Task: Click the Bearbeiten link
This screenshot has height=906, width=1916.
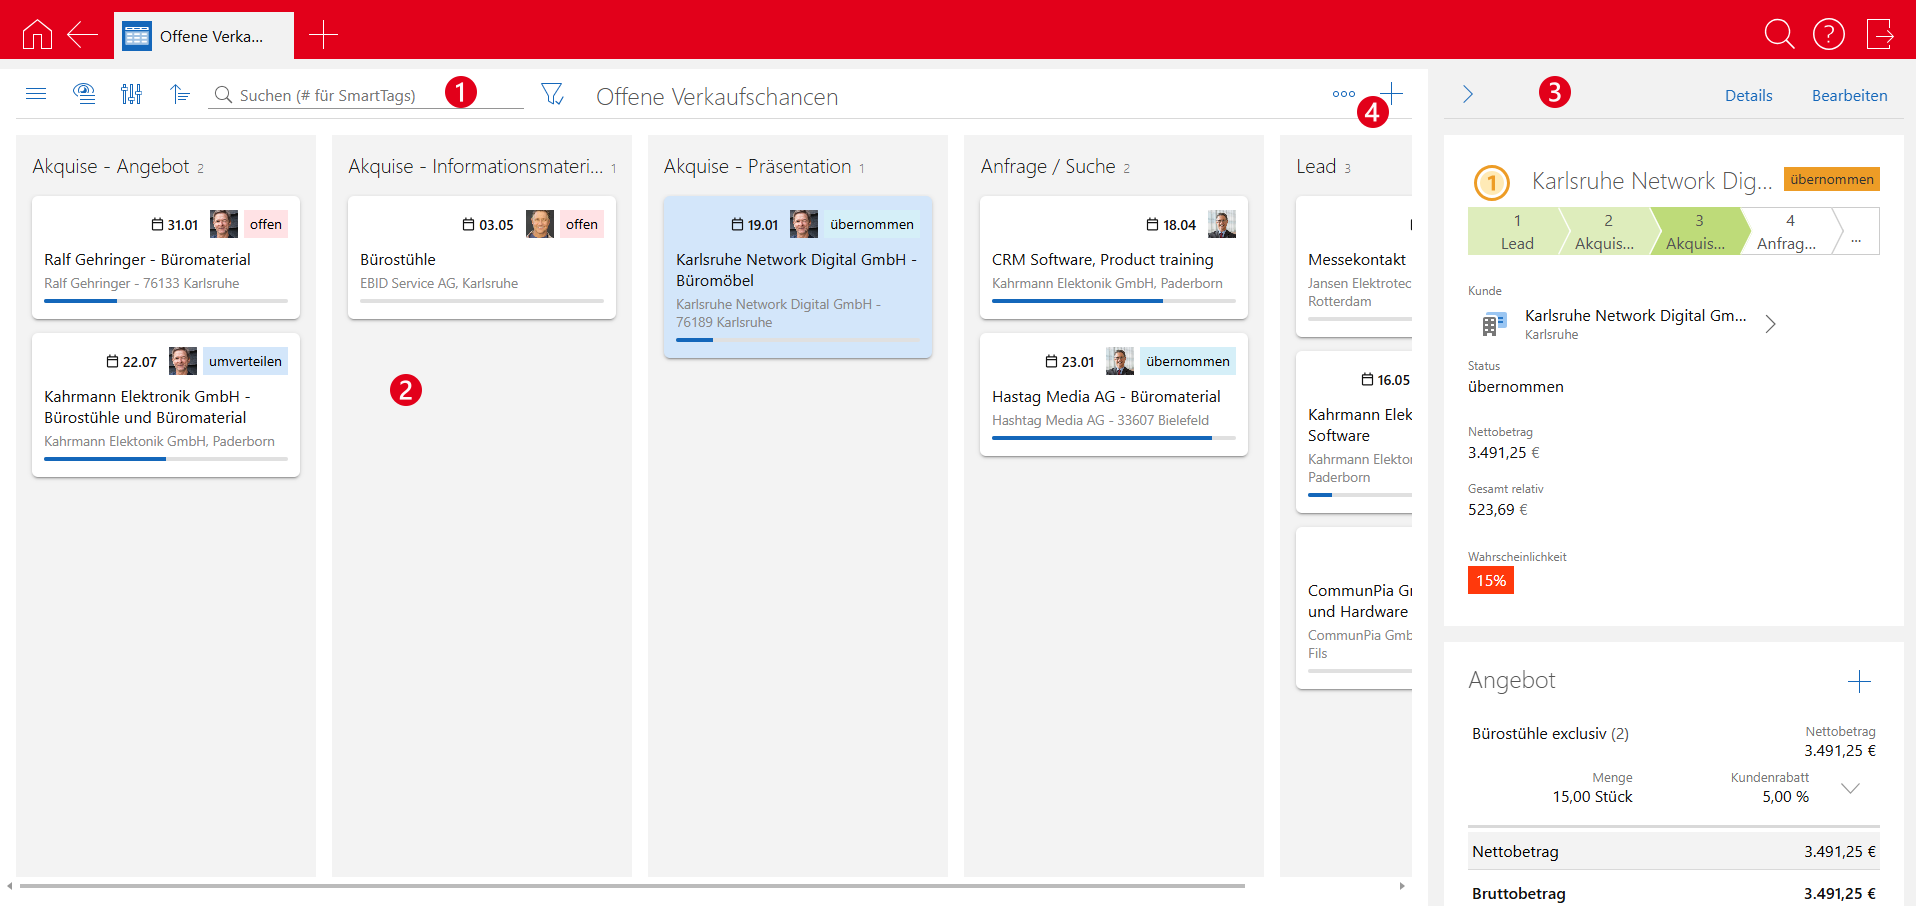Action: 1849,96
